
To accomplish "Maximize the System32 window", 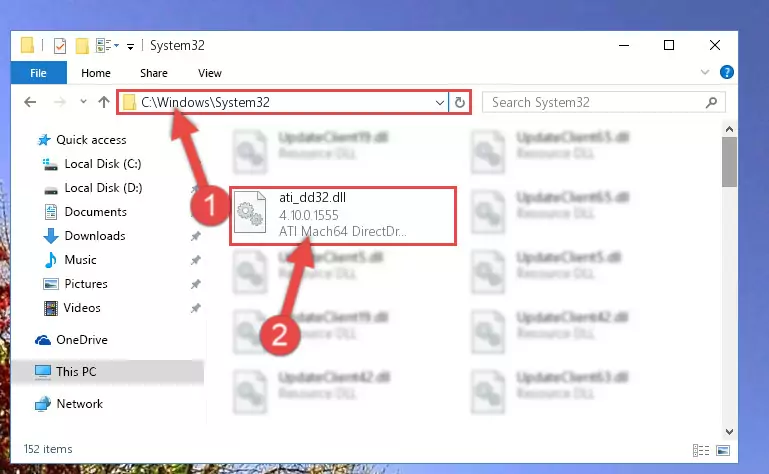I will (x=668, y=45).
